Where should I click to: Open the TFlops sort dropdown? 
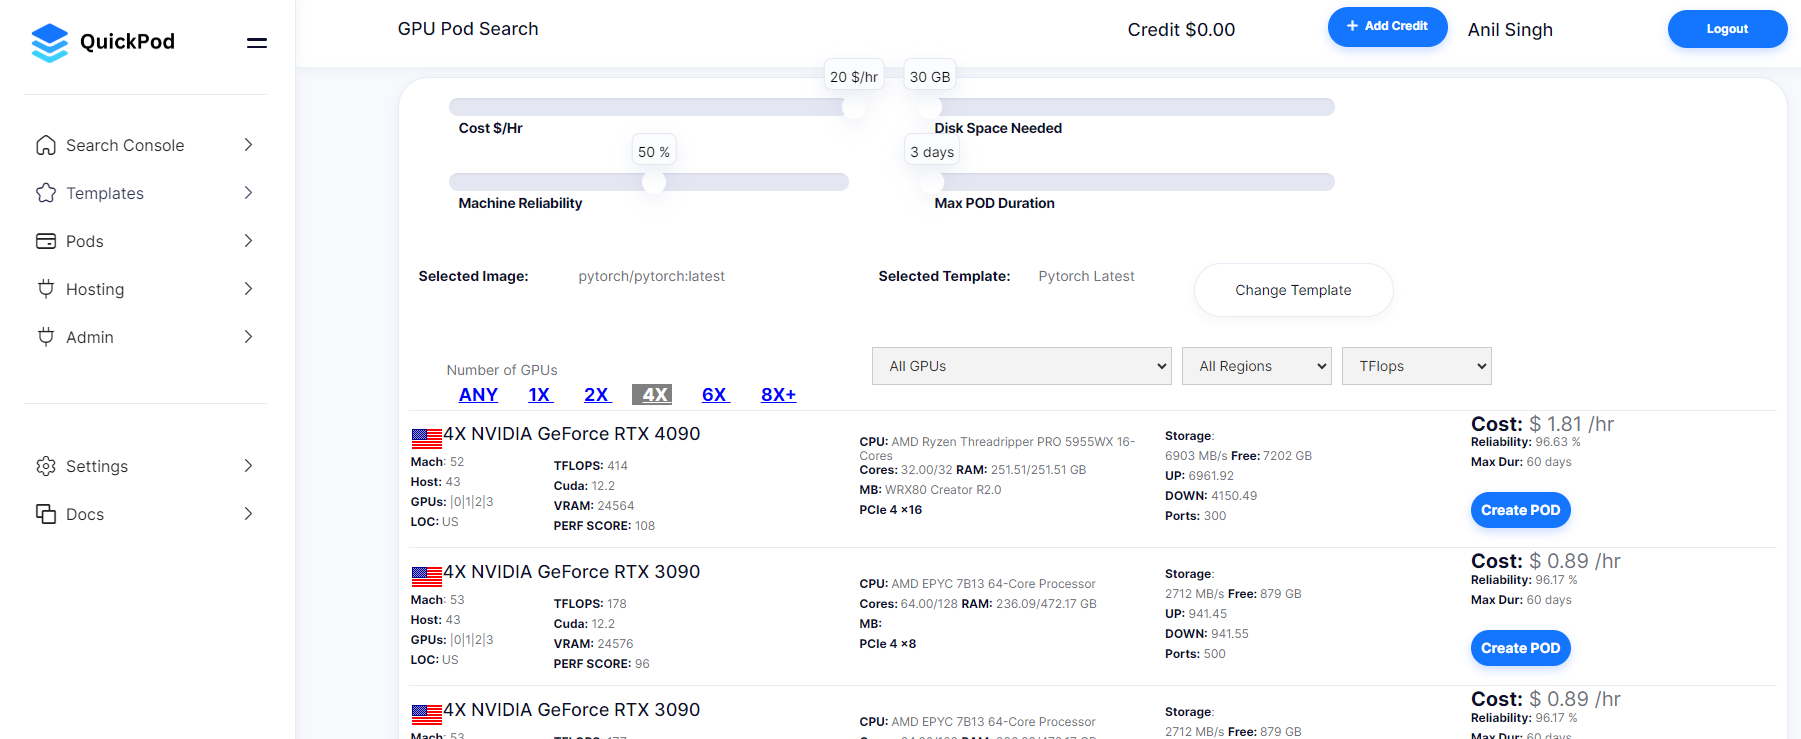click(x=1417, y=366)
